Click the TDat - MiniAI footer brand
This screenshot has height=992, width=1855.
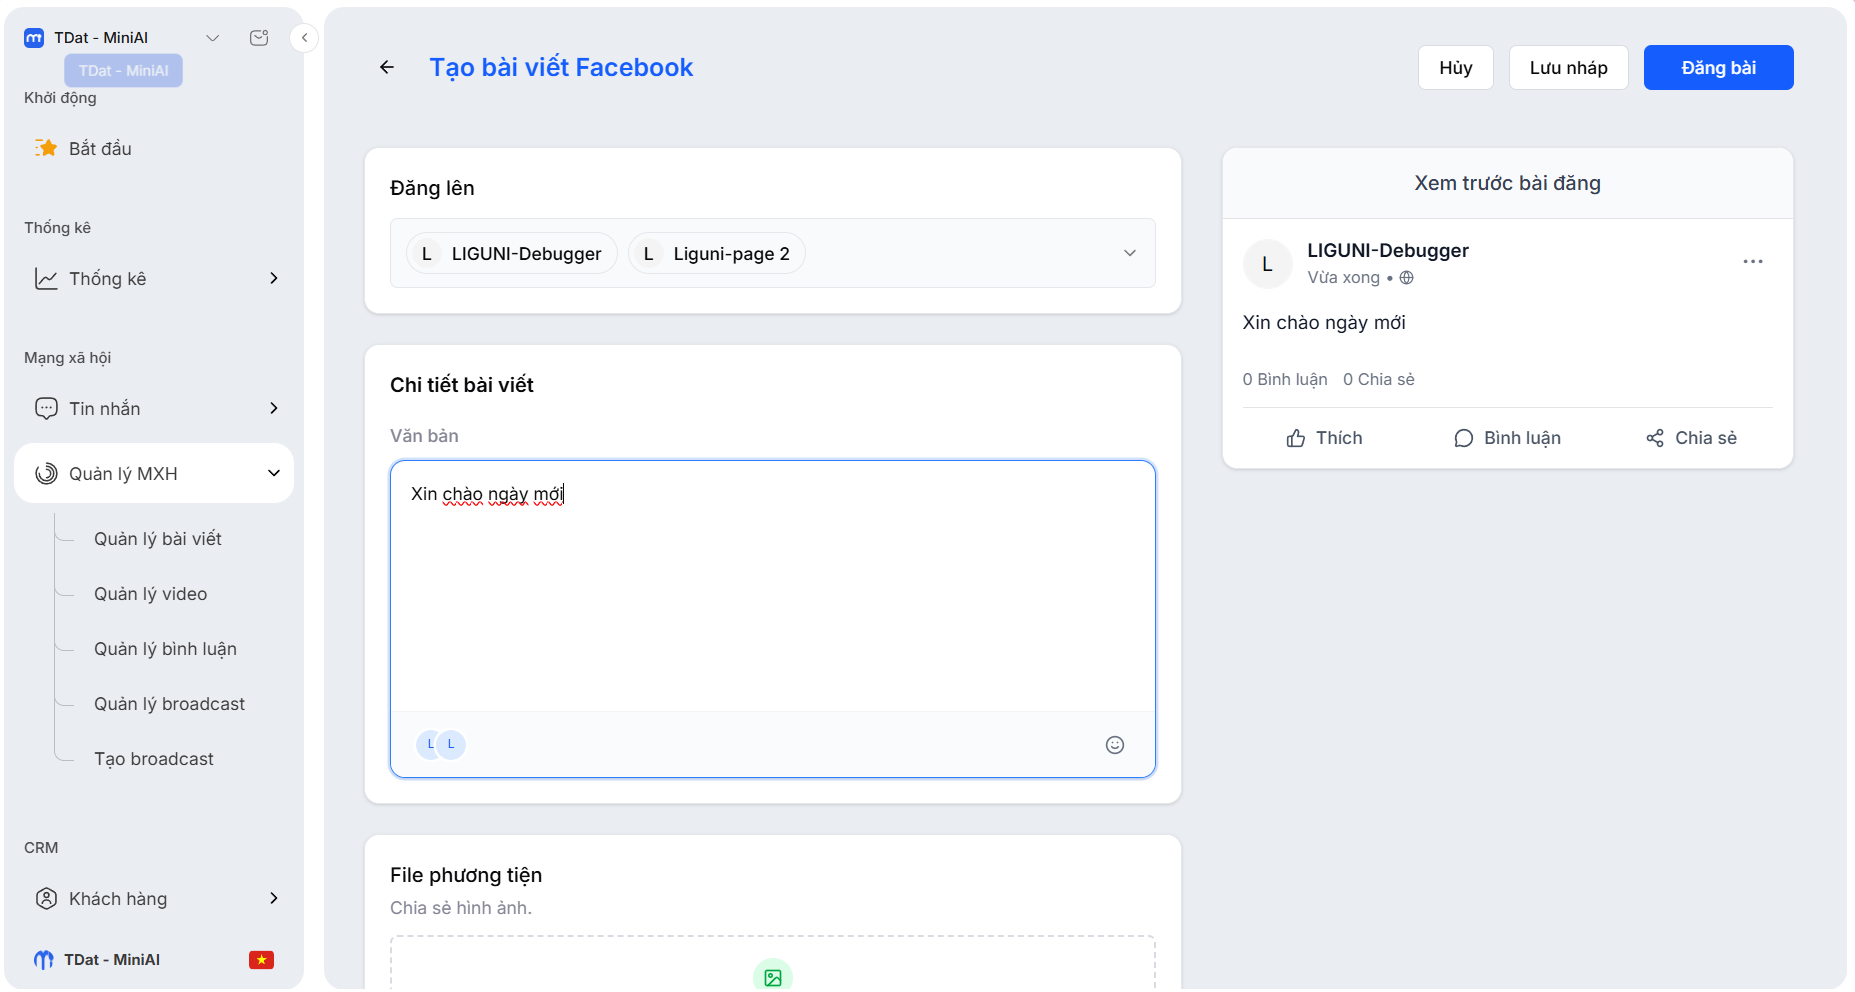98,960
